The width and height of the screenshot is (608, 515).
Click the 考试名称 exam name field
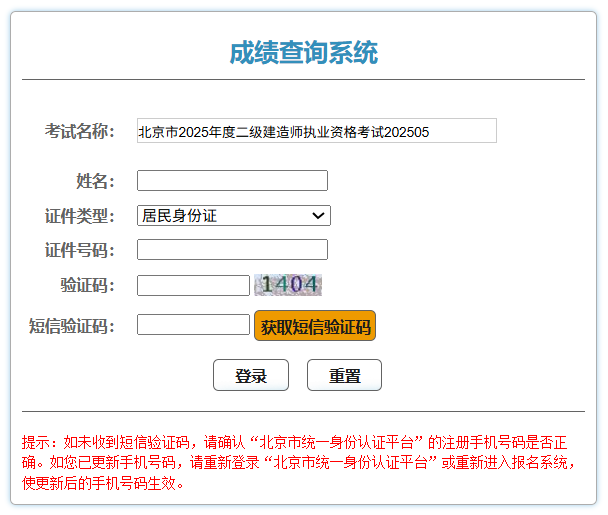coord(316,131)
